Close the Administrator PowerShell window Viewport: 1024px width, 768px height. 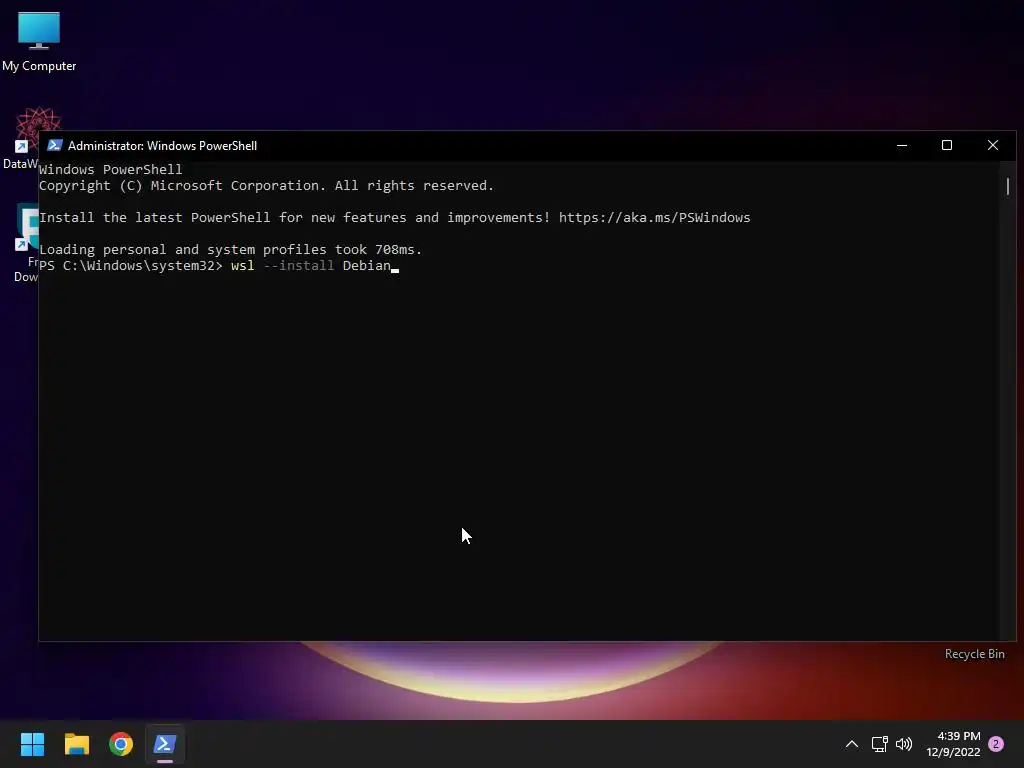pos(993,145)
